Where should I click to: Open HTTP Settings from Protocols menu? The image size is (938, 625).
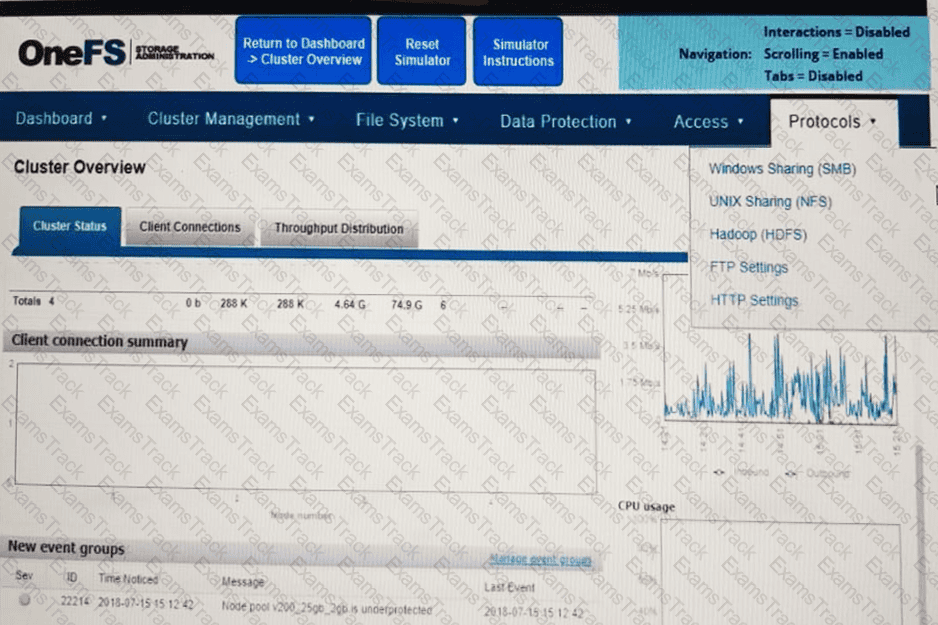point(754,300)
